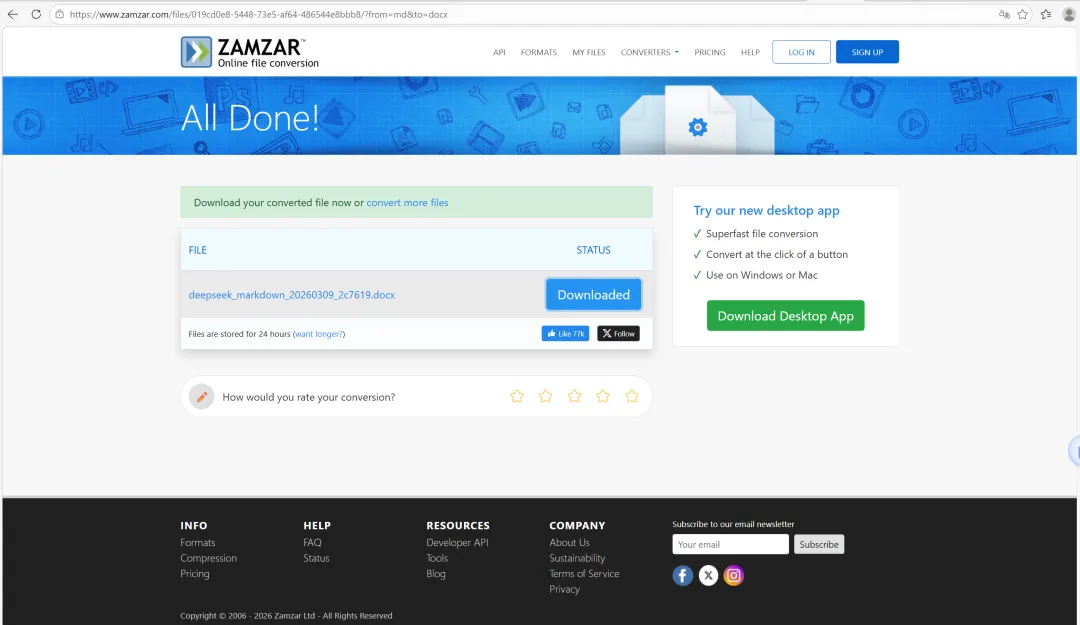Click the Log In button
The width and height of the screenshot is (1080, 625).
pyautogui.click(x=801, y=52)
